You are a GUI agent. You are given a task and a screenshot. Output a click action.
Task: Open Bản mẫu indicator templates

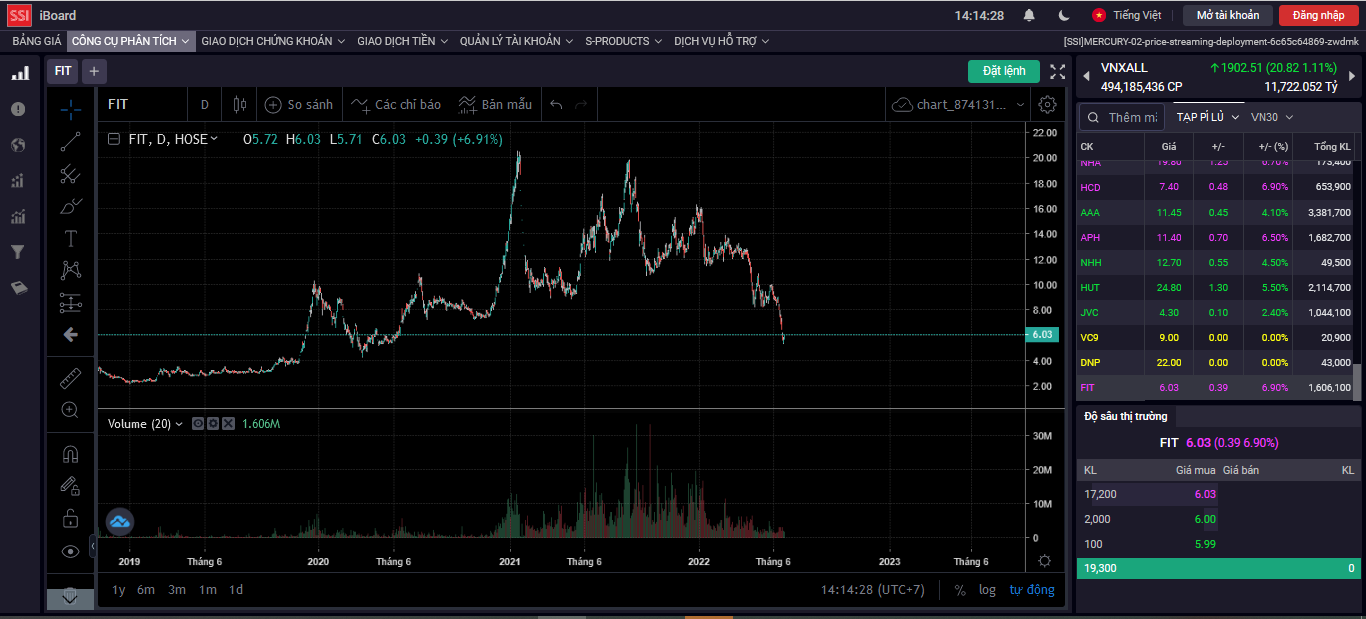point(495,104)
